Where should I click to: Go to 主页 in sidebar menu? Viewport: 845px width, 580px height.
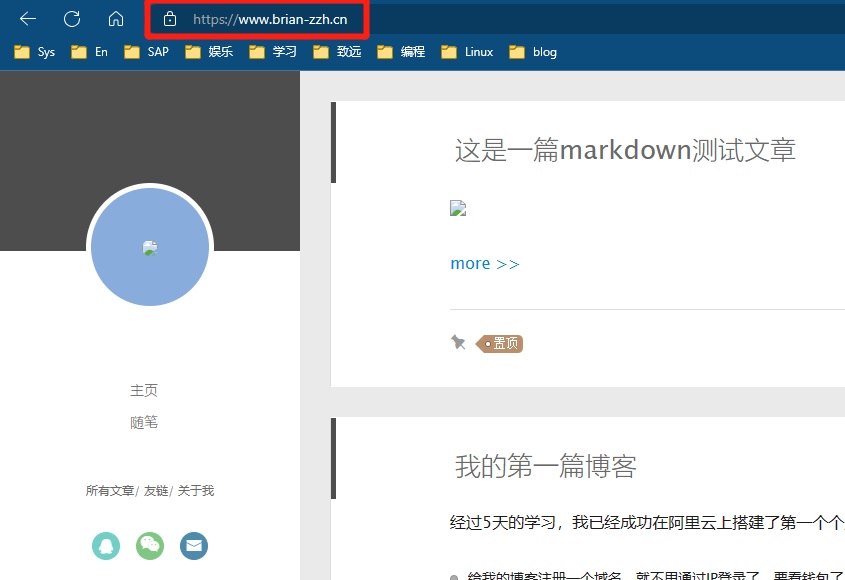point(144,390)
